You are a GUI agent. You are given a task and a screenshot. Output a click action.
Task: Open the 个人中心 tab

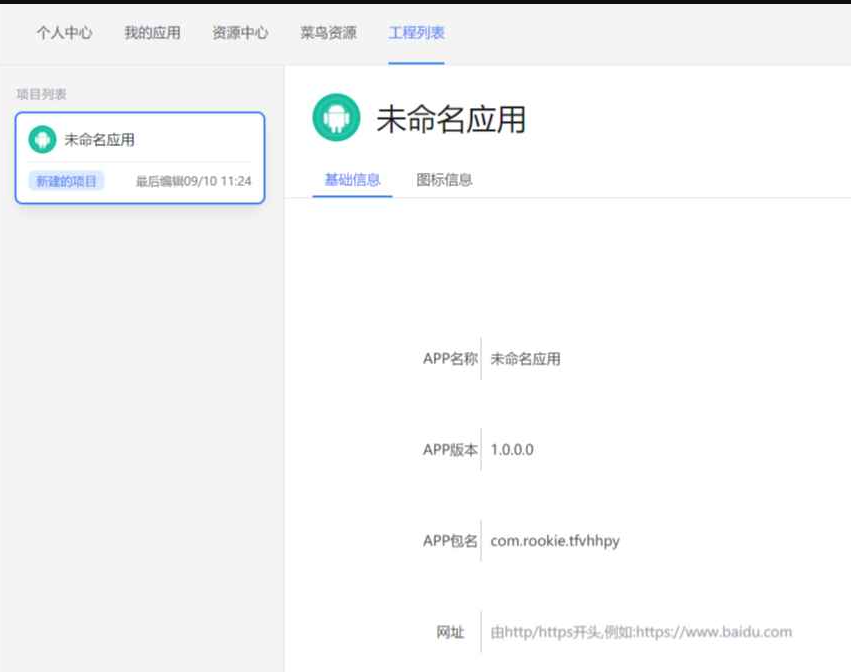[x=64, y=33]
